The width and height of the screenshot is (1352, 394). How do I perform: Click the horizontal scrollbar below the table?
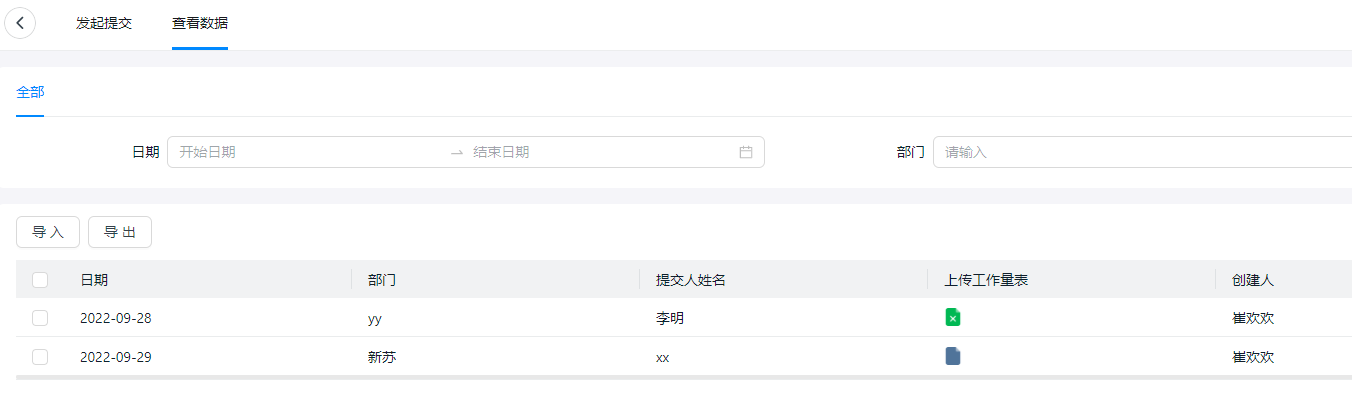(x=684, y=377)
